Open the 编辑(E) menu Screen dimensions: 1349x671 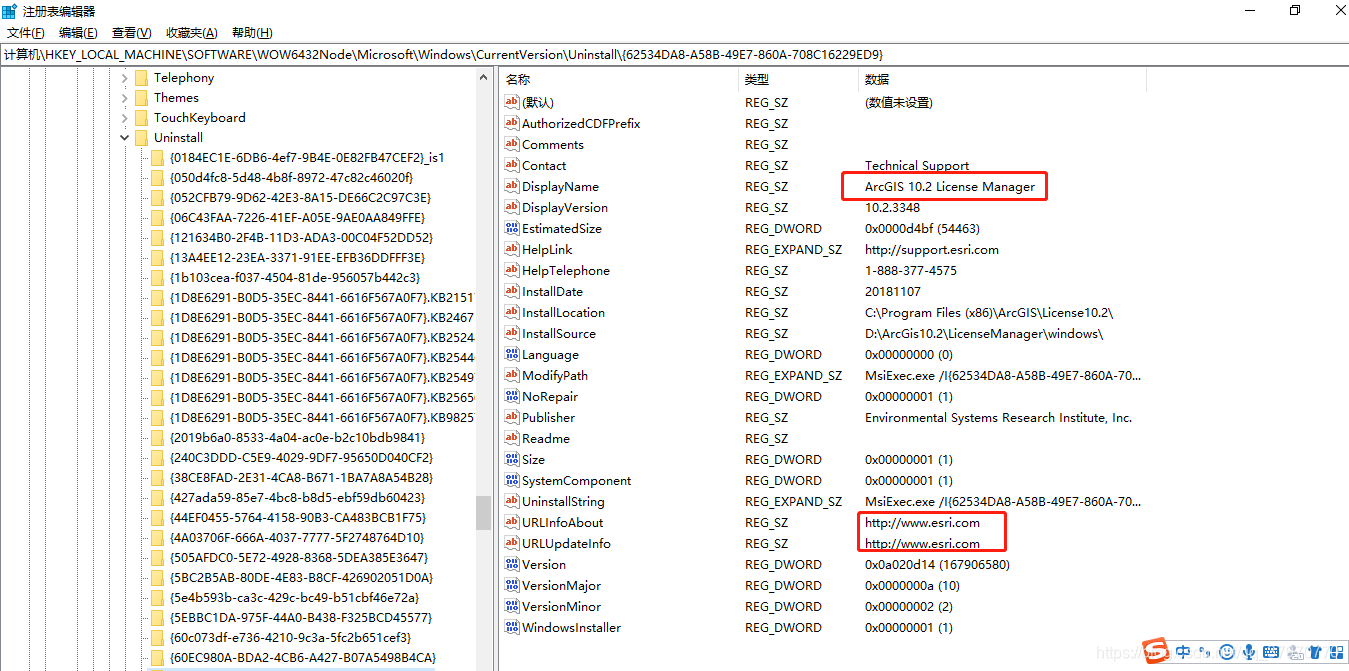click(x=78, y=33)
